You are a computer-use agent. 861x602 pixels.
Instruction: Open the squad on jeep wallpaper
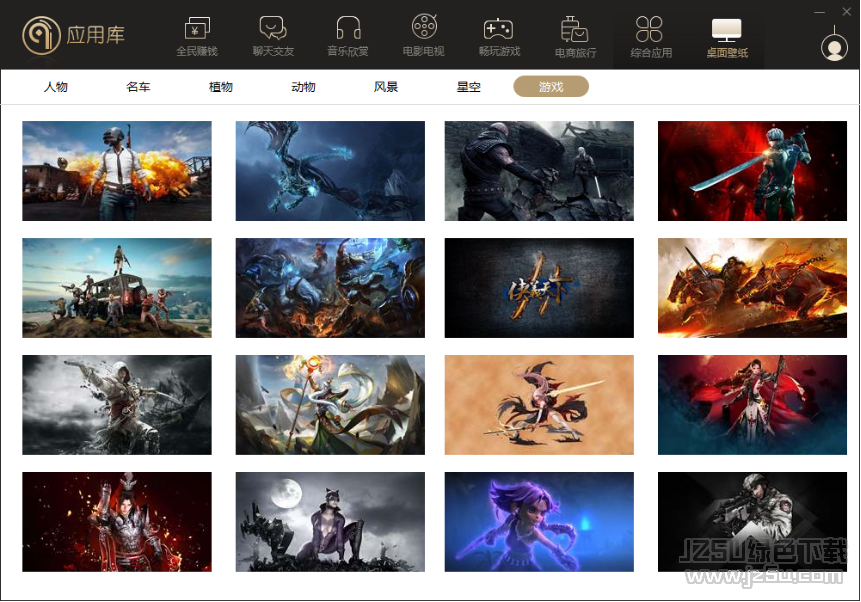pos(117,288)
